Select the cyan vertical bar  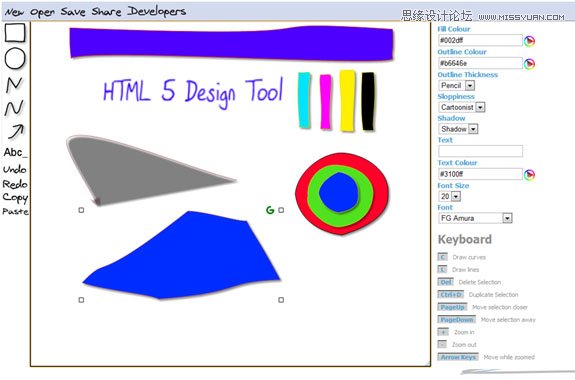click(304, 100)
